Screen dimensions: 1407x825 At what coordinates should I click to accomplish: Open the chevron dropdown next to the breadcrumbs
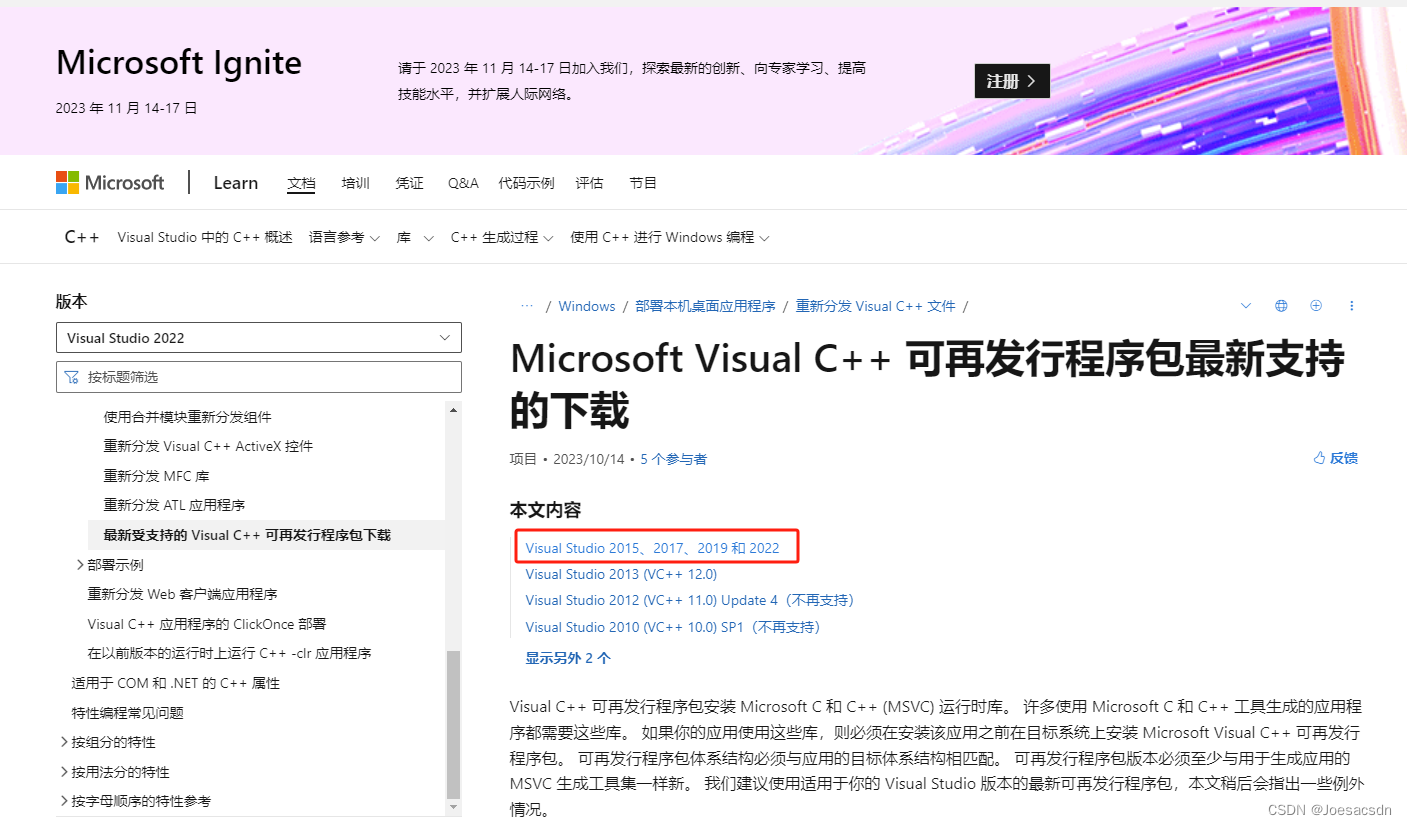click(x=1245, y=305)
